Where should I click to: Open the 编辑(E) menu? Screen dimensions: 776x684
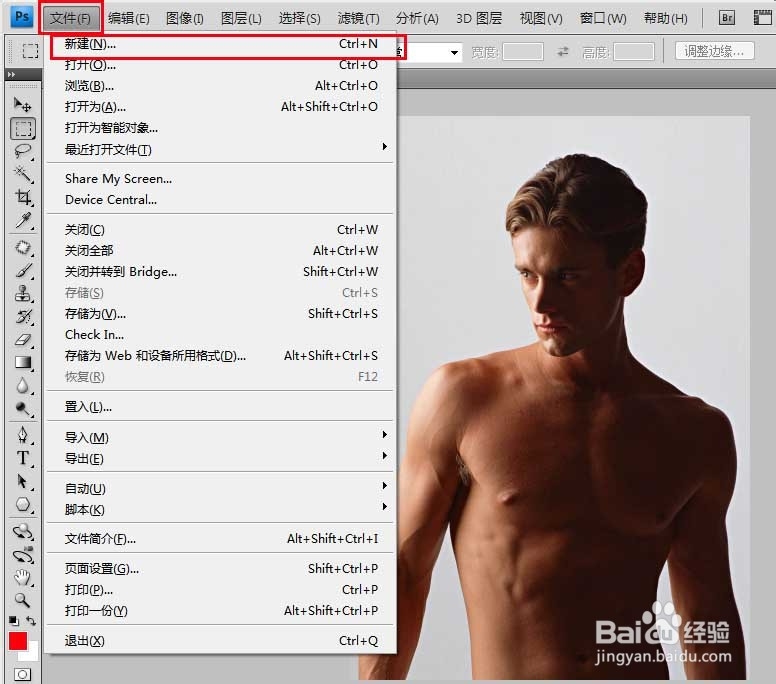click(129, 18)
